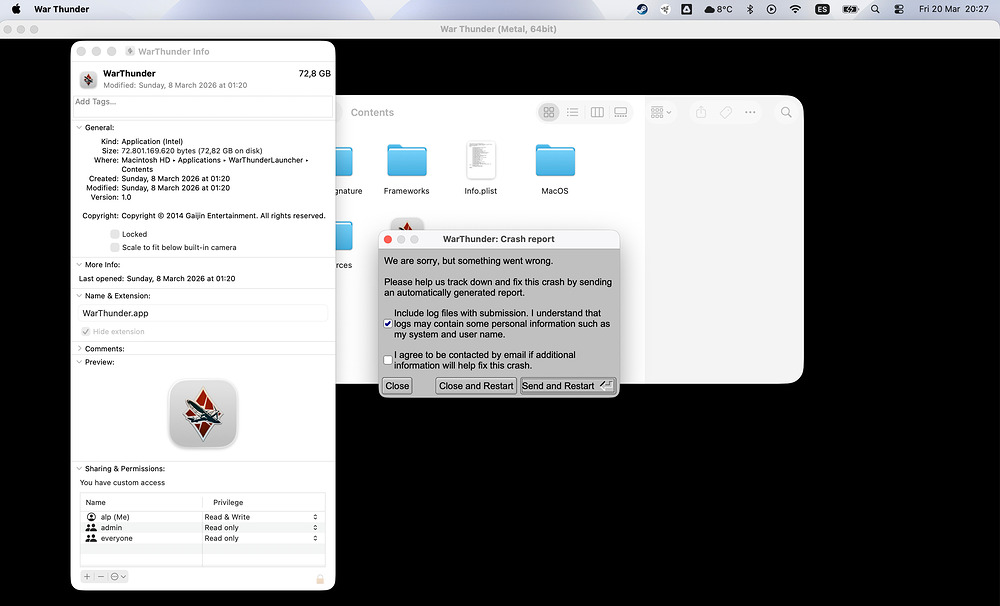Open the Info.plist file
Screen dimensions: 1000x606
[481, 161]
